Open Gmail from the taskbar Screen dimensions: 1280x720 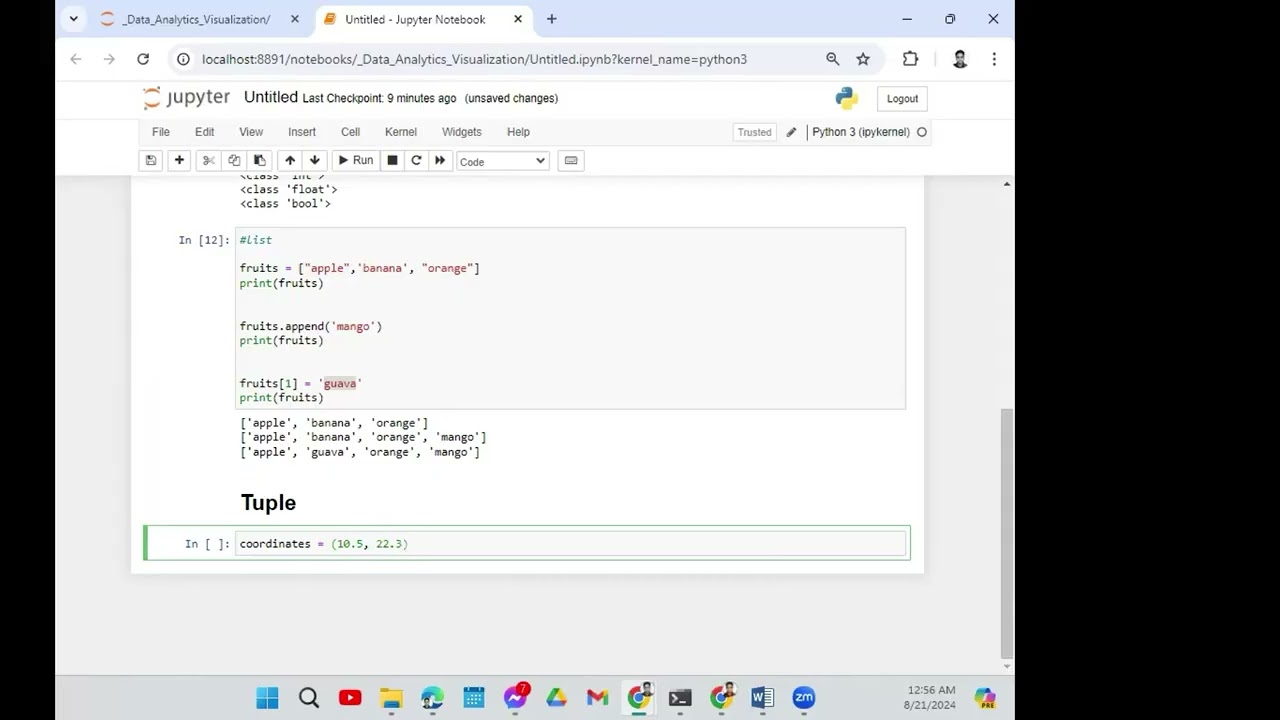pyautogui.click(x=597, y=698)
